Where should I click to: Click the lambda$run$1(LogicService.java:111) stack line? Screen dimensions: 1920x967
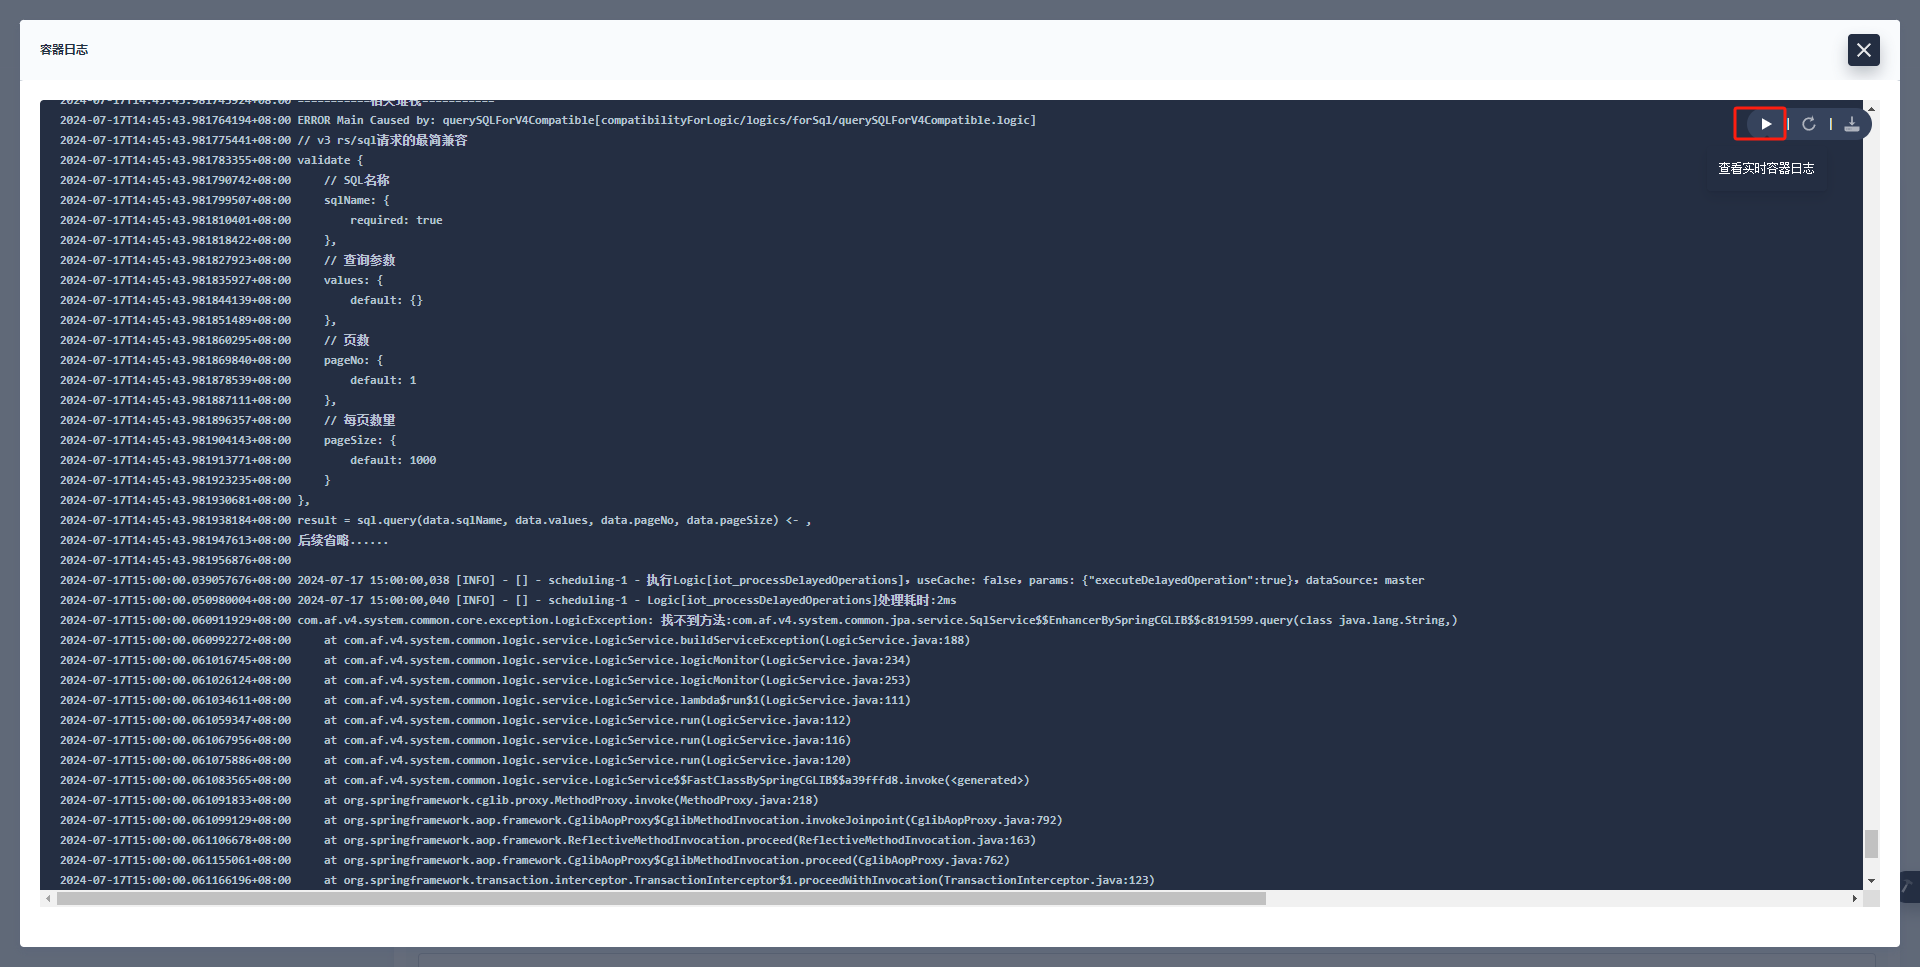[485, 700]
